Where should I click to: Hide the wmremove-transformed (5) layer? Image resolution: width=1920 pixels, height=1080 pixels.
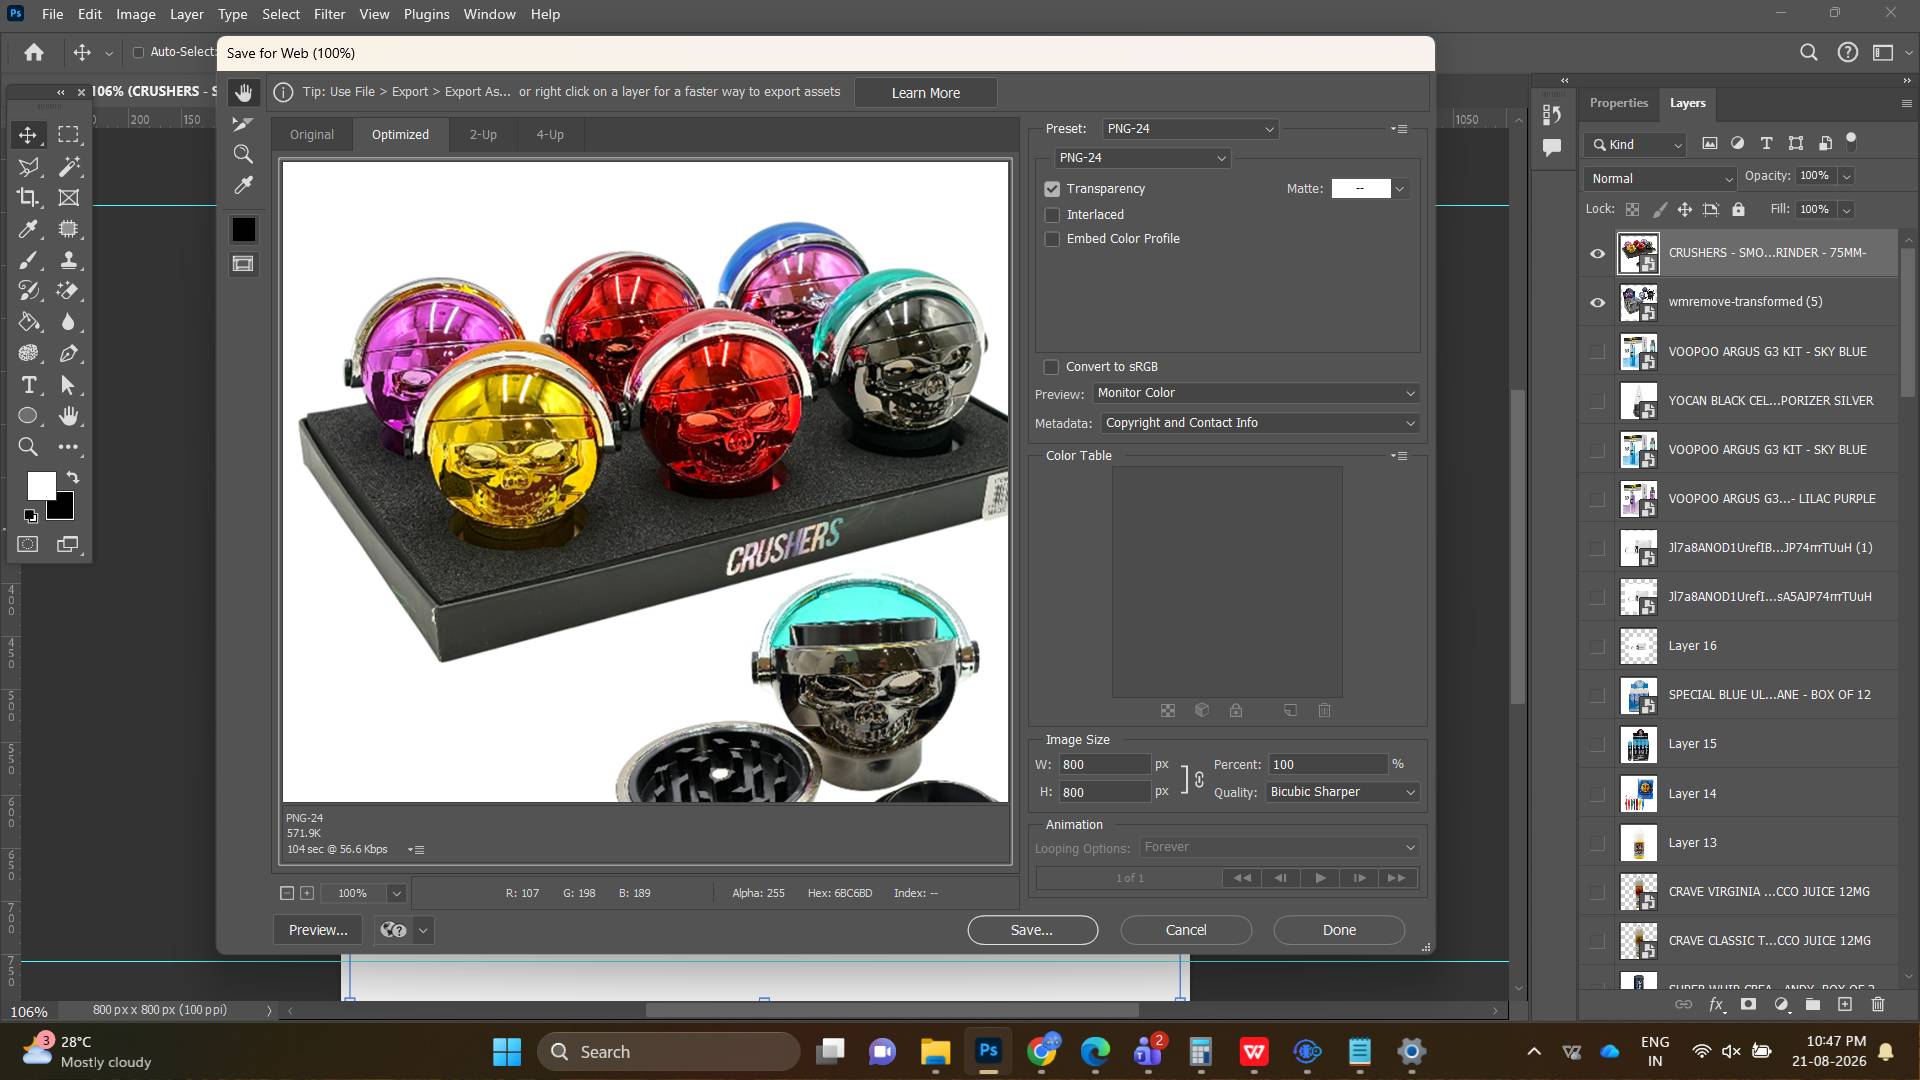click(1597, 302)
